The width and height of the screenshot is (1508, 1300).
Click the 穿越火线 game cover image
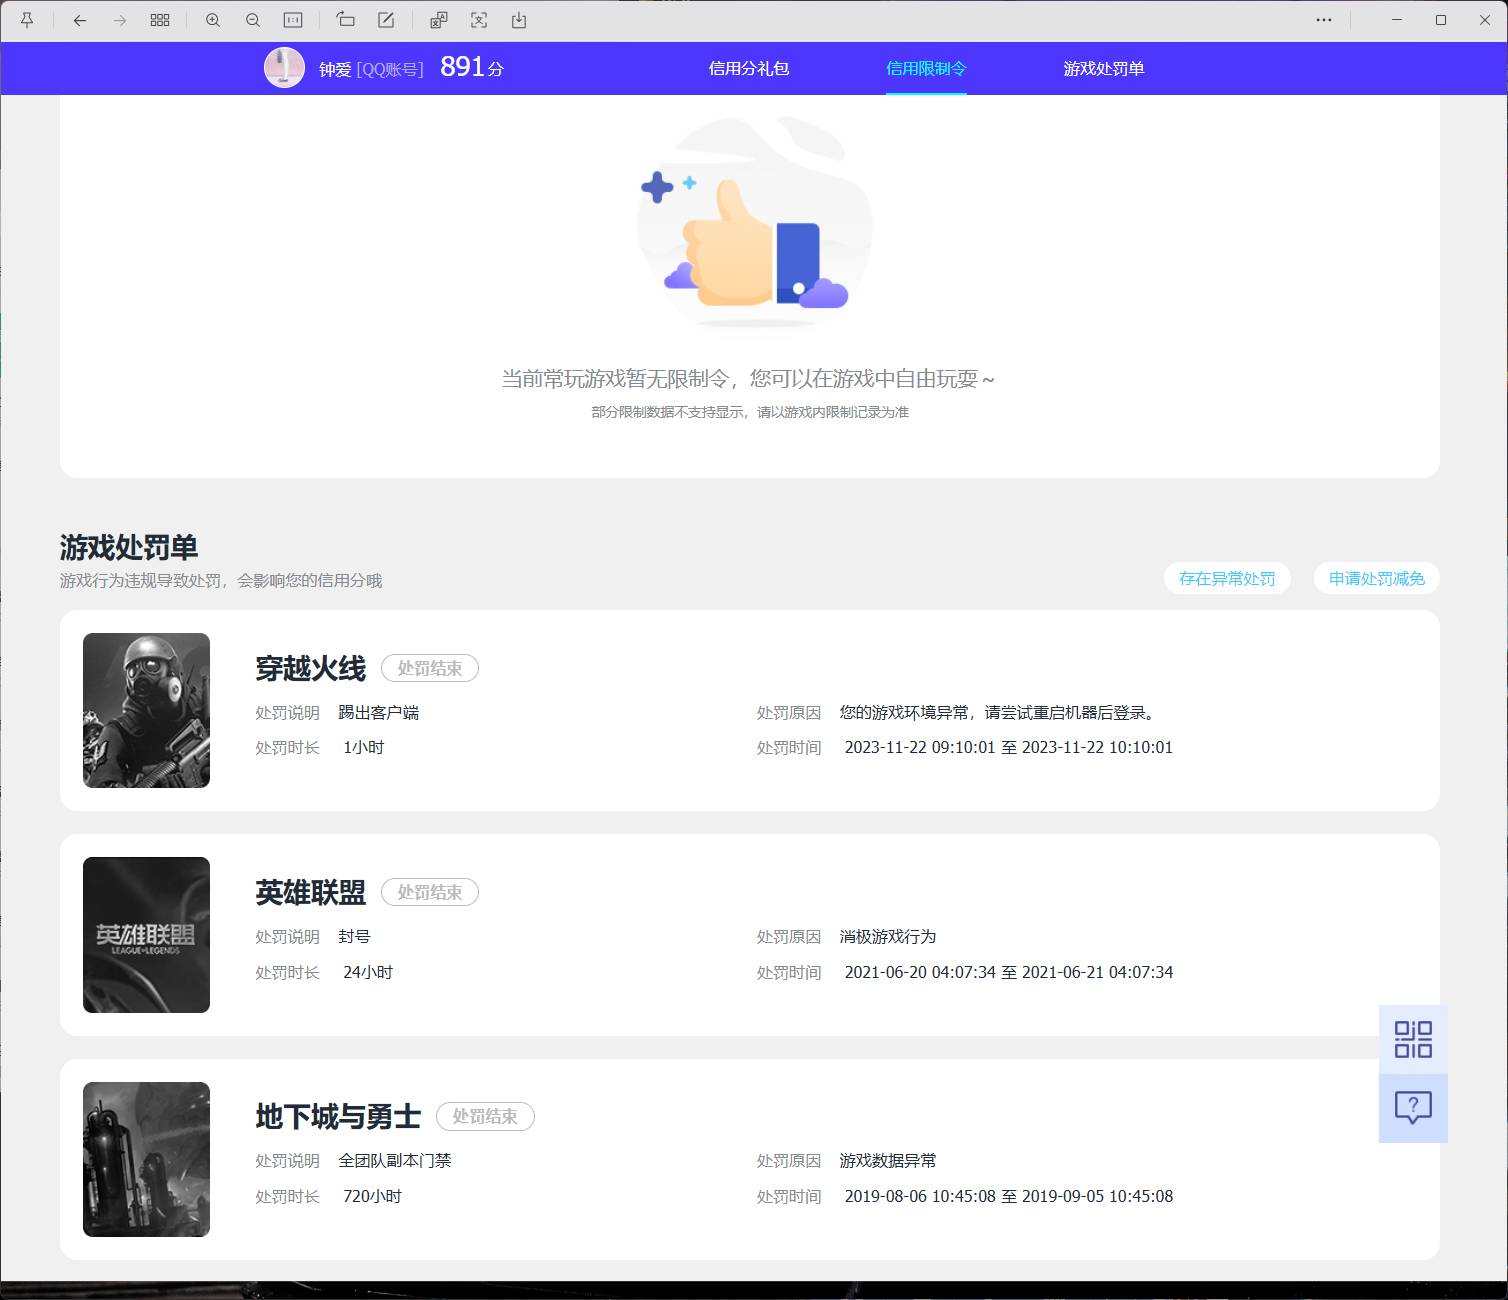click(x=146, y=710)
